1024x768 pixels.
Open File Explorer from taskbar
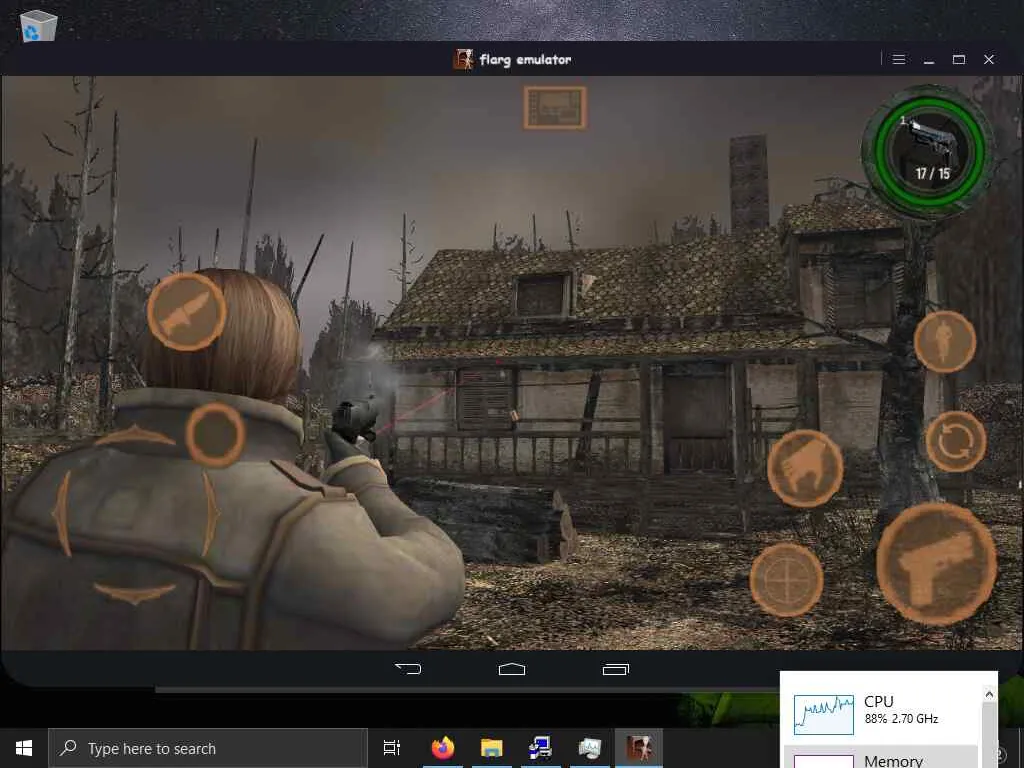click(x=492, y=748)
